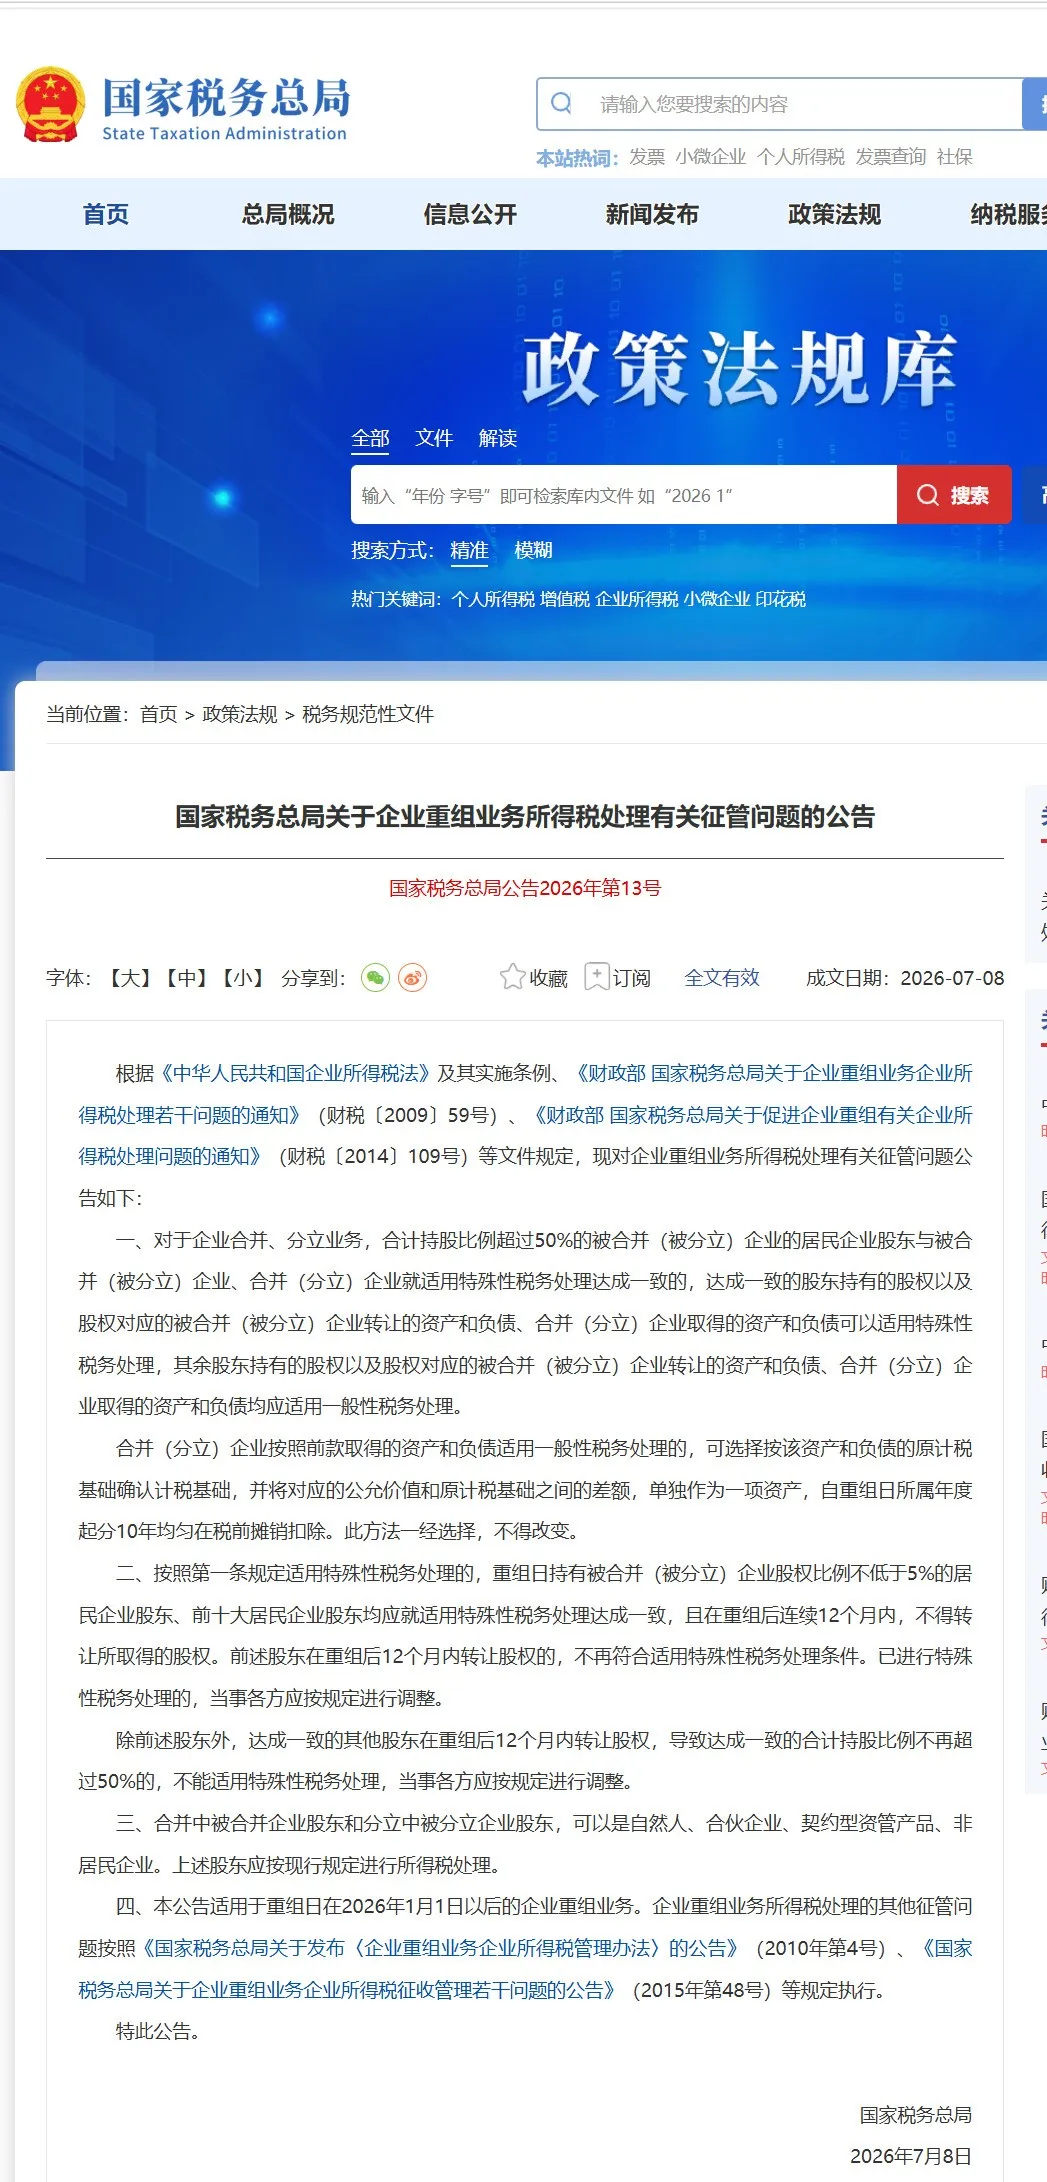Viewport: 1047px width, 2182px height.
Task: Focus the policy library search input
Action: click(624, 495)
